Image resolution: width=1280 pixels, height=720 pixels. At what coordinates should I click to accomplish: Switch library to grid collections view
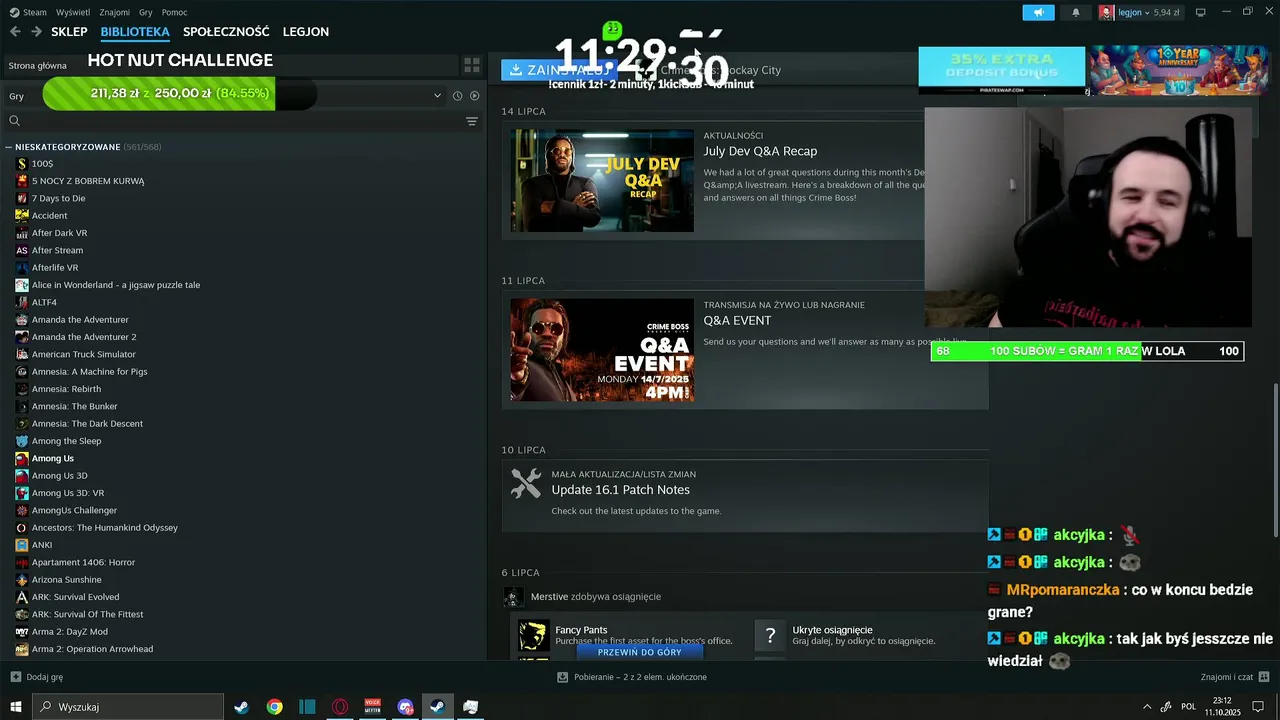pos(472,65)
